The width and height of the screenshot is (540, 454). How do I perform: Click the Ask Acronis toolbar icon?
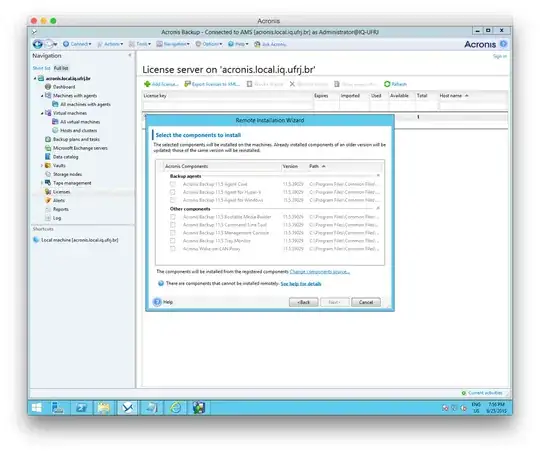257,44
